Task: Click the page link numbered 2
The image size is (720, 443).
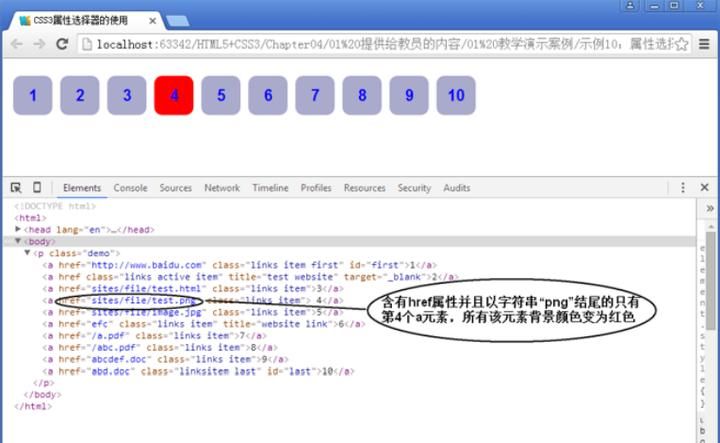Action: pos(80,95)
